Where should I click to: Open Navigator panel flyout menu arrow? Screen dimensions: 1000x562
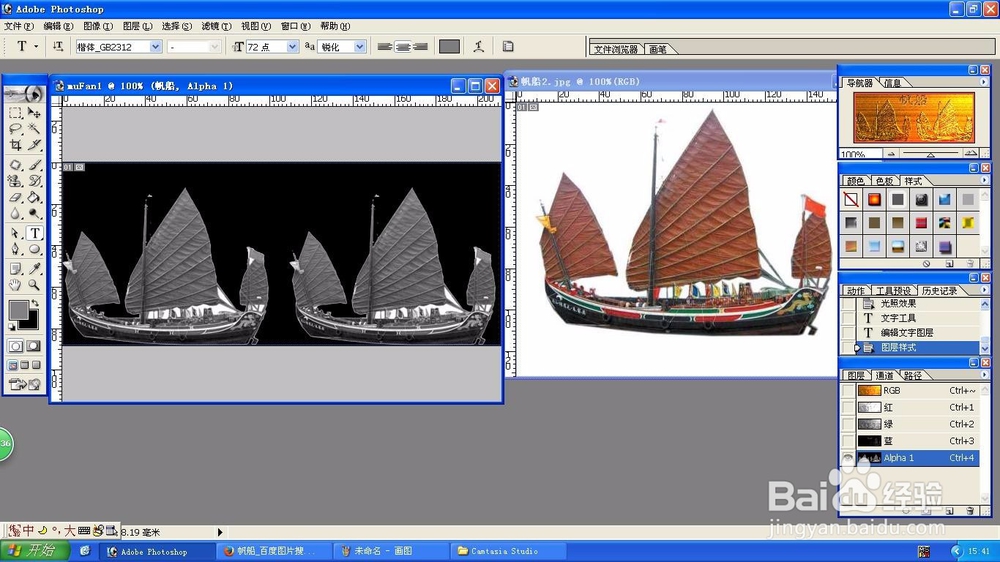[983, 82]
